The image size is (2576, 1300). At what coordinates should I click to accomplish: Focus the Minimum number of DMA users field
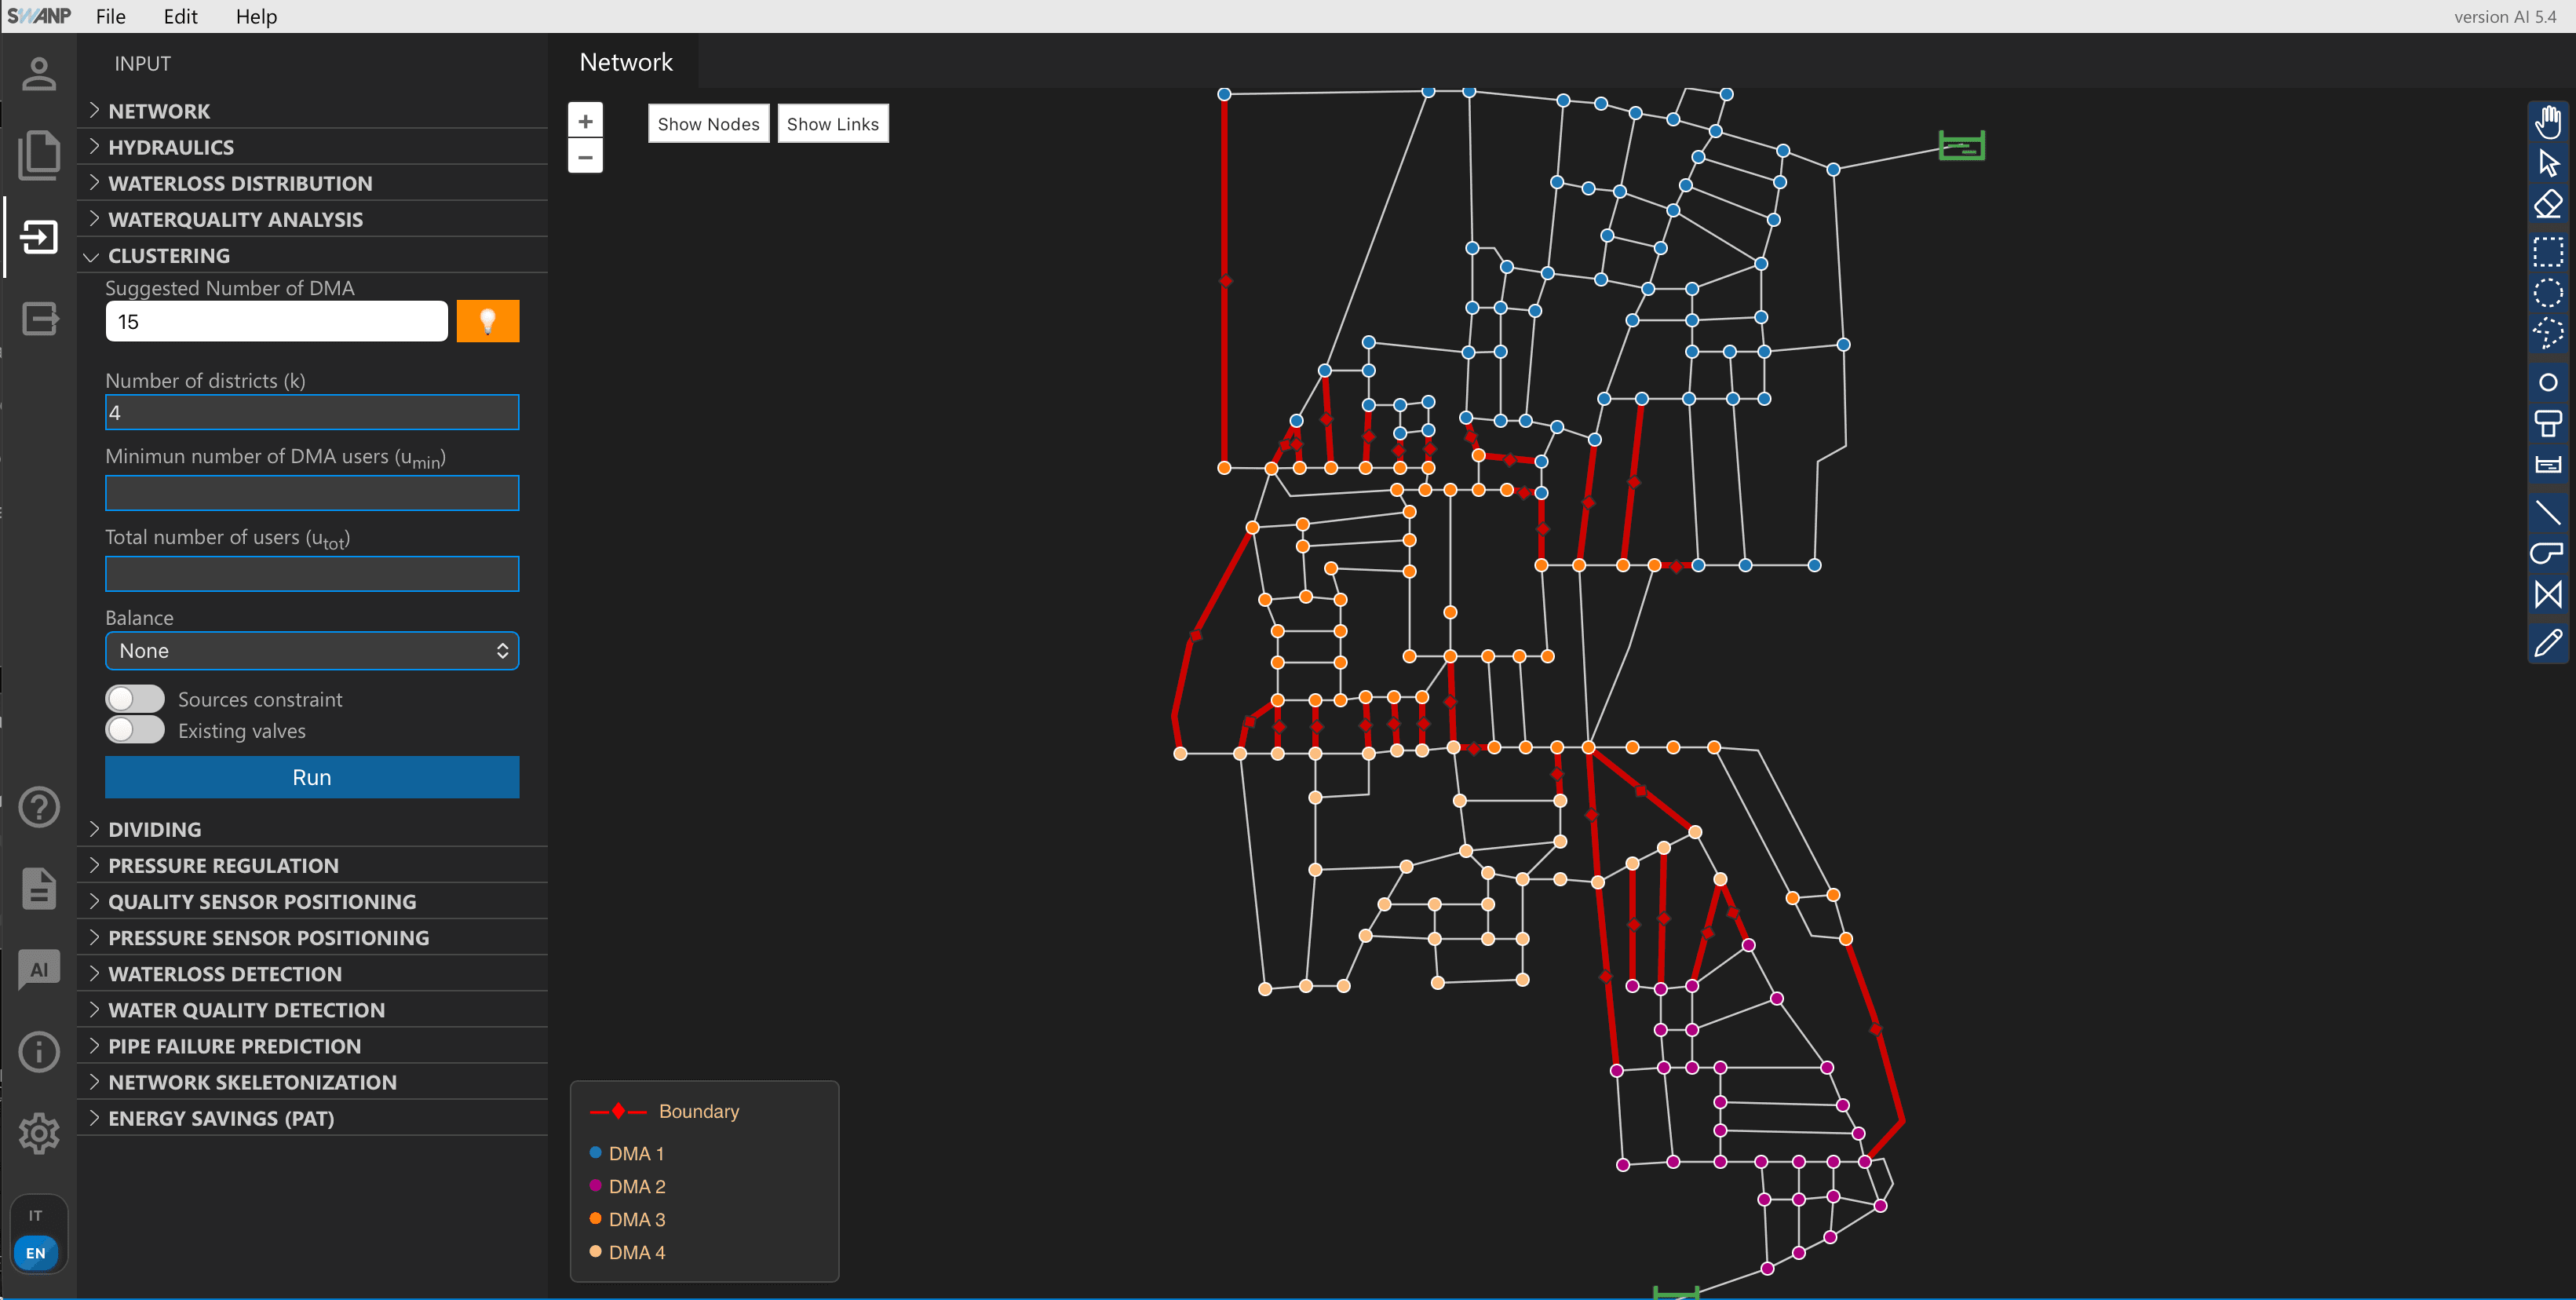tap(312, 493)
